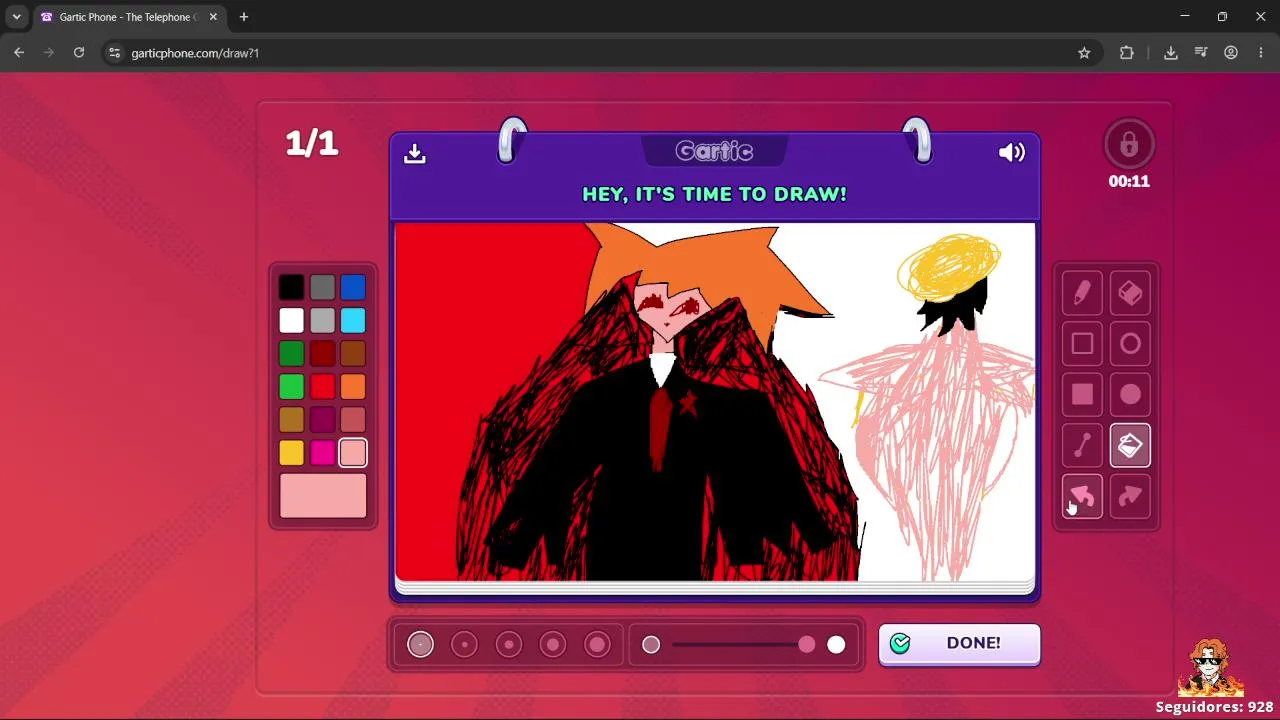Select the second brush size
This screenshot has width=1280, height=720.
point(465,645)
